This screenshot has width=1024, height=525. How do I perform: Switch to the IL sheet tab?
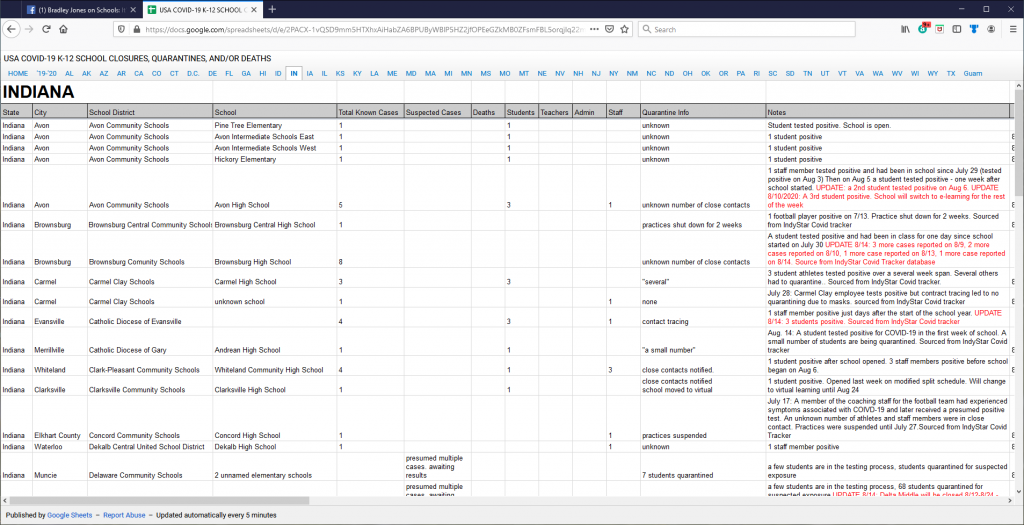pos(325,74)
